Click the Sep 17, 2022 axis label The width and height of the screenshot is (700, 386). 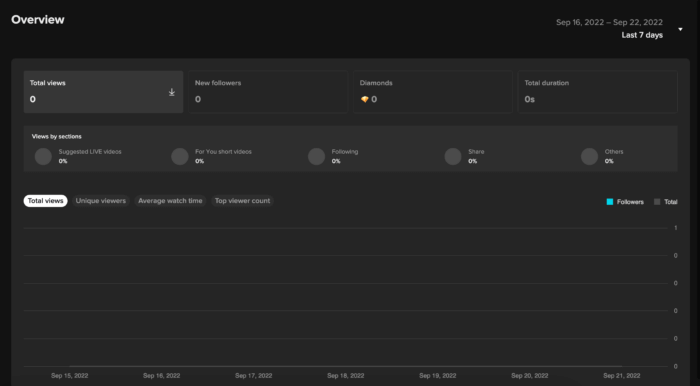pos(254,376)
